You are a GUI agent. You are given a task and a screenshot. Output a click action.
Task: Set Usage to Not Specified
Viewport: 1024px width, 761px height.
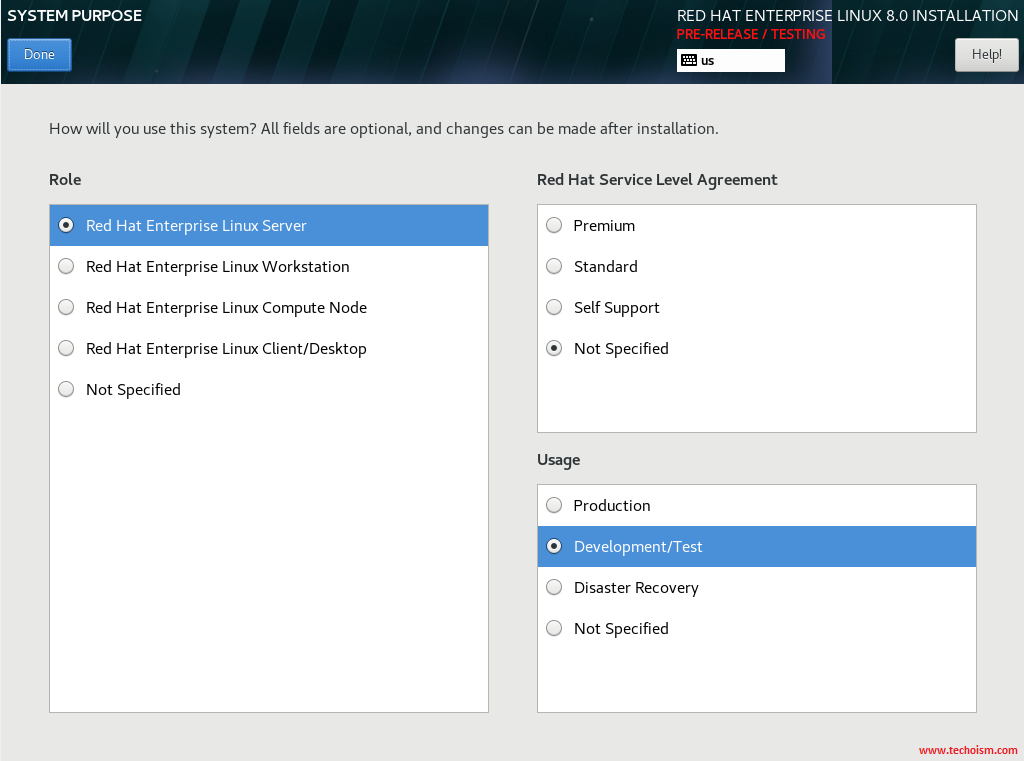(x=757, y=629)
